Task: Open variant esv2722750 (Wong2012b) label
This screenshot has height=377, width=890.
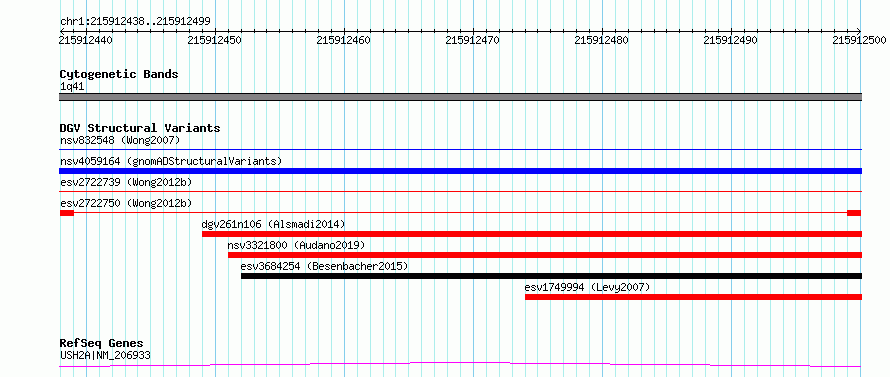Action: click(126, 203)
